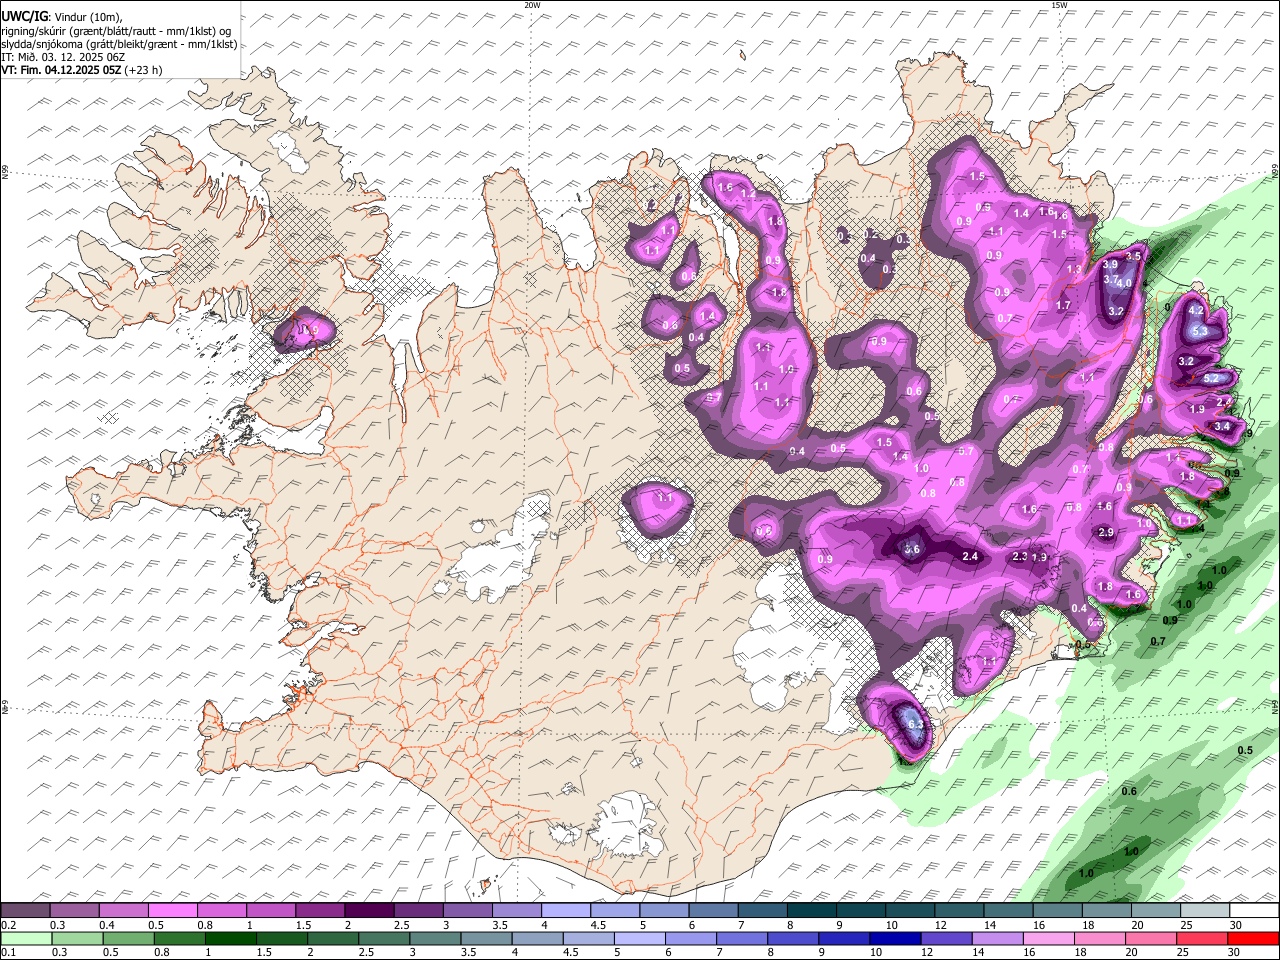Choose the 0.5 swatch in green rain legend
The width and height of the screenshot is (1280, 960).
tap(128, 938)
